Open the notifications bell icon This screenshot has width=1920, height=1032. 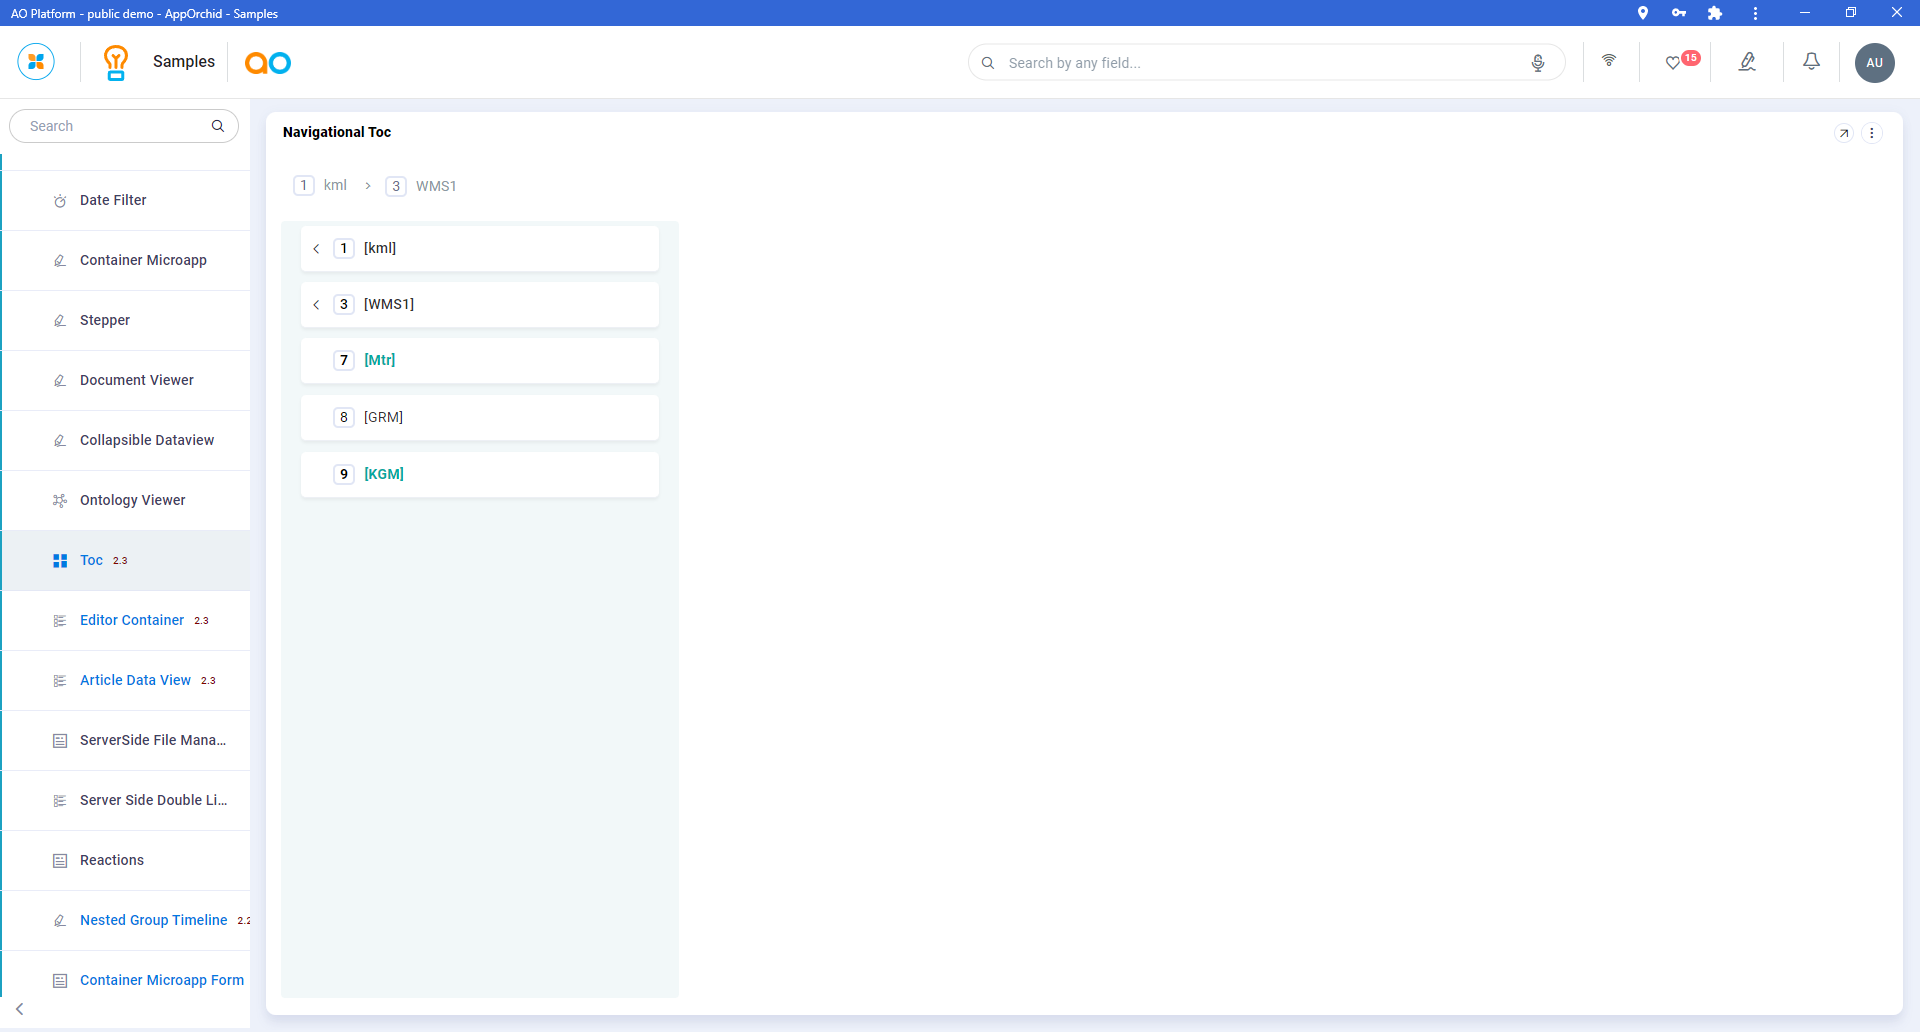coord(1811,62)
